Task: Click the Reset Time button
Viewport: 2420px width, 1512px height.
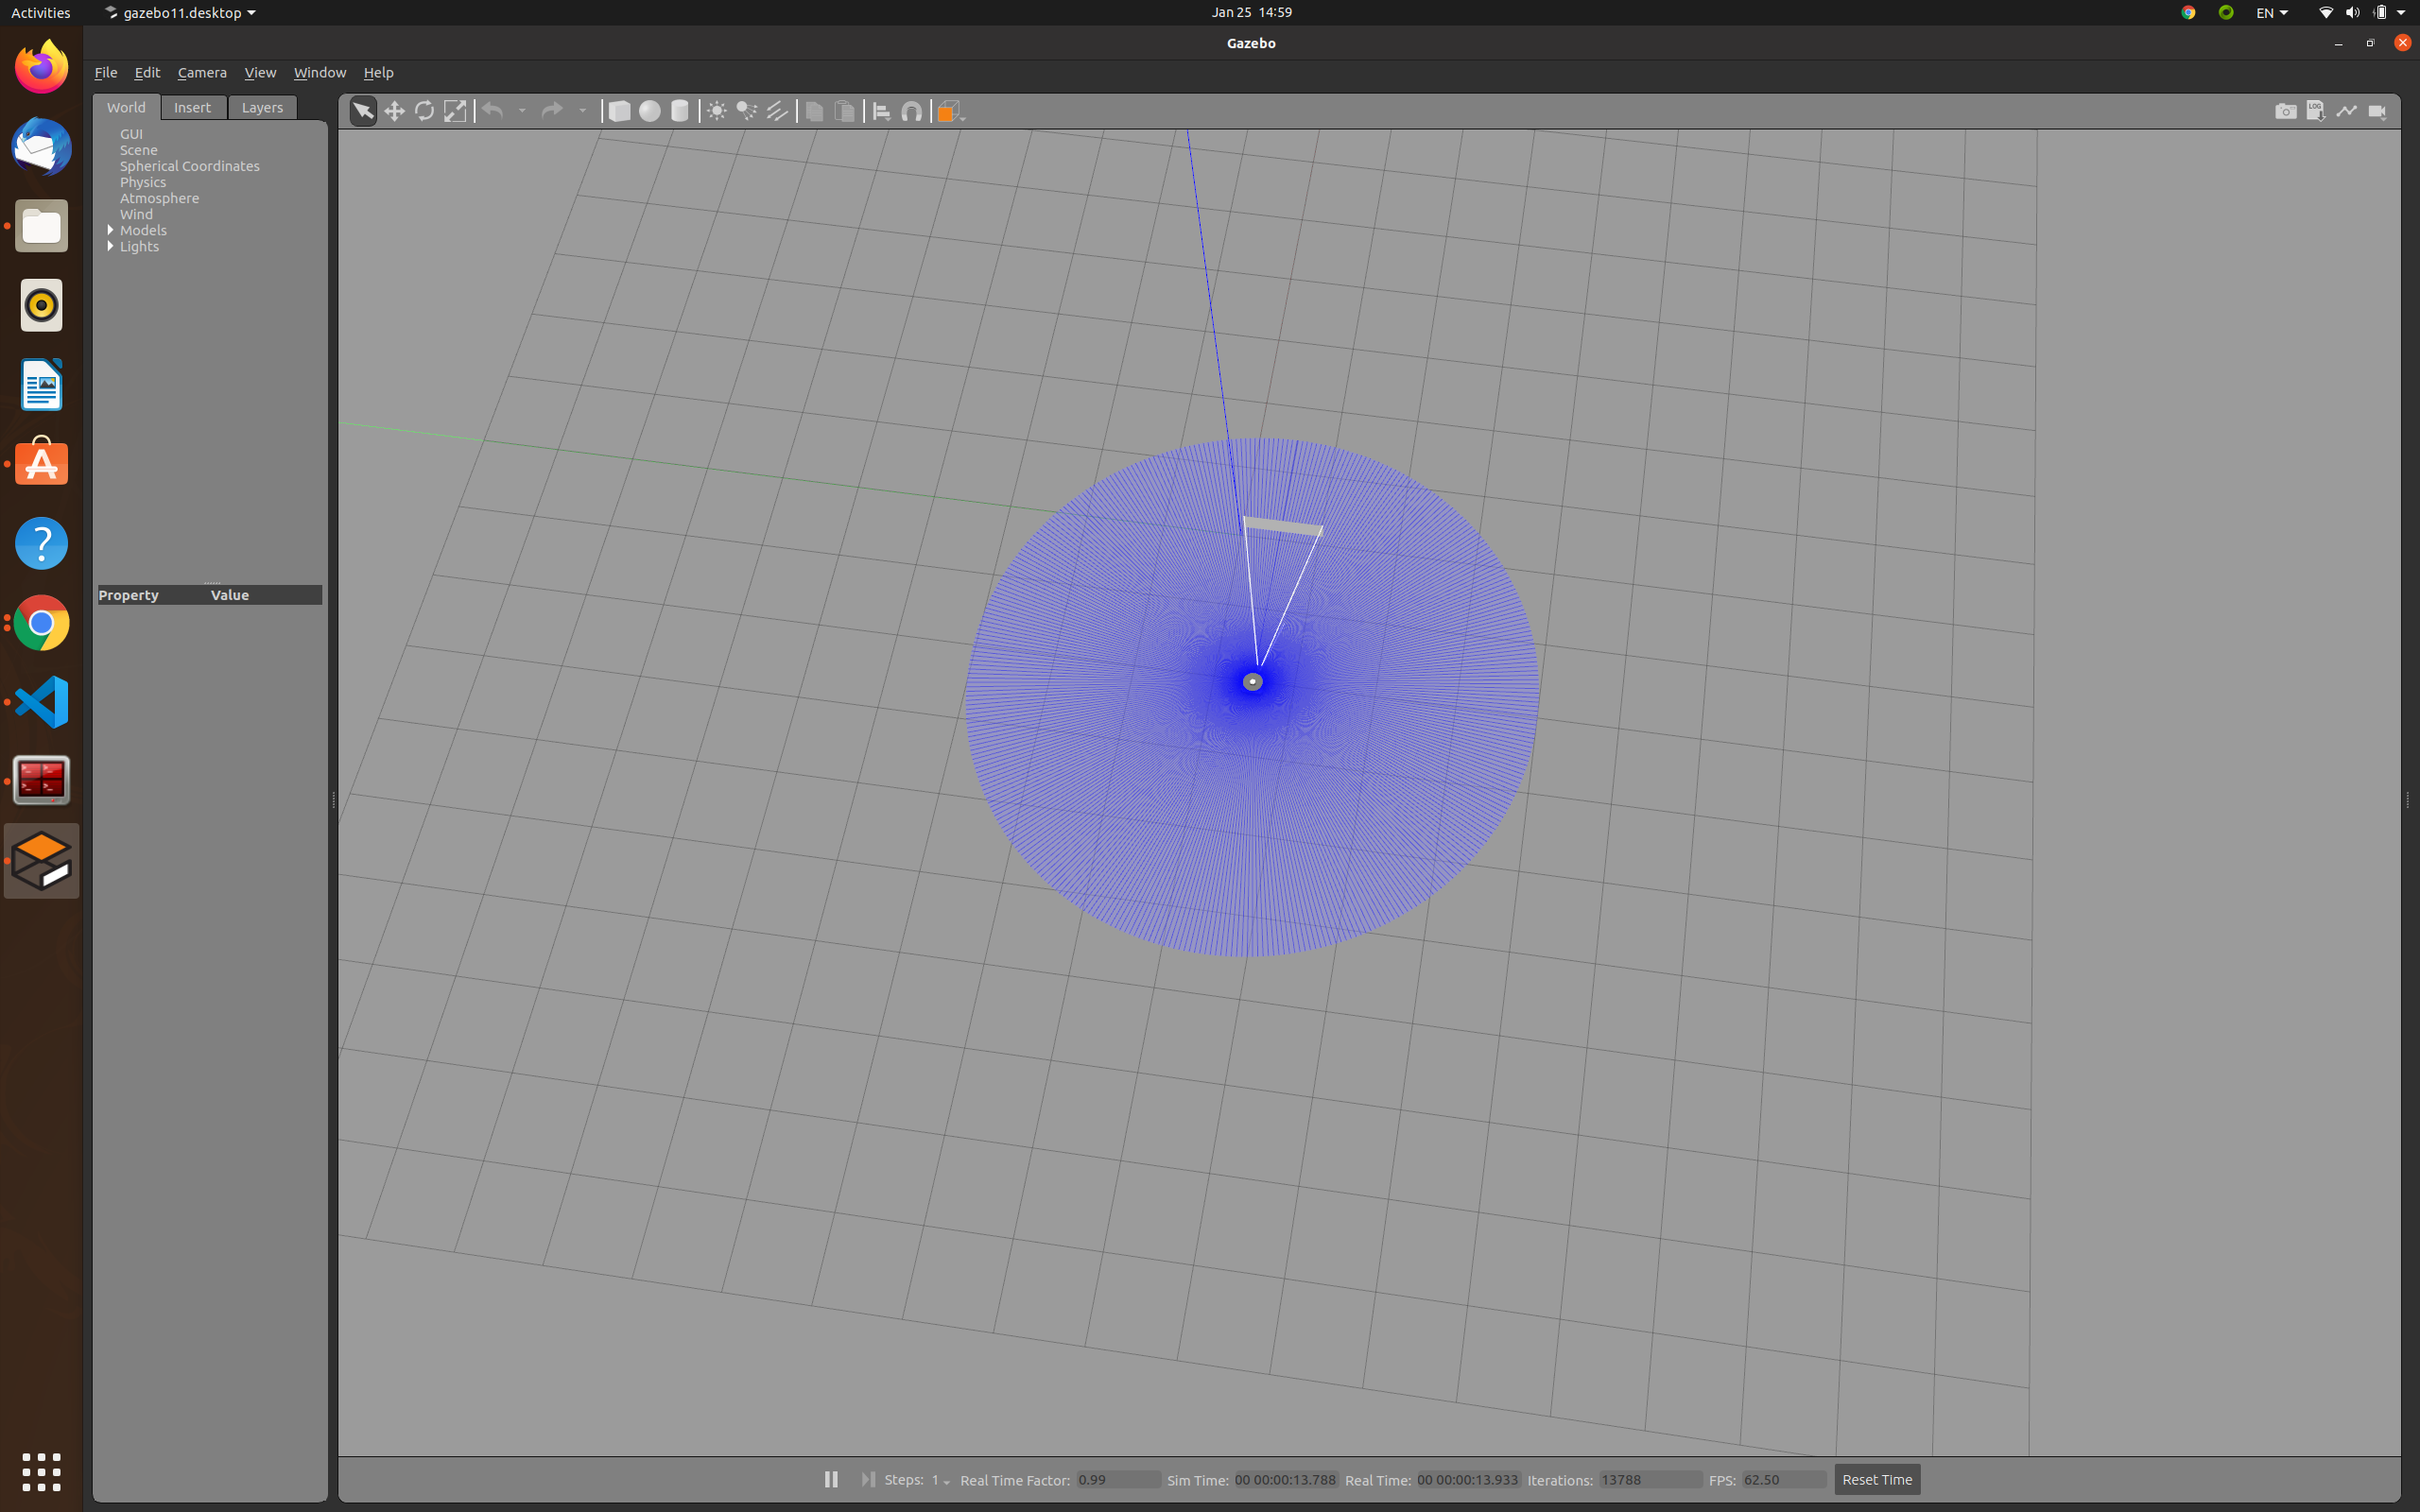Action: click(1876, 1479)
